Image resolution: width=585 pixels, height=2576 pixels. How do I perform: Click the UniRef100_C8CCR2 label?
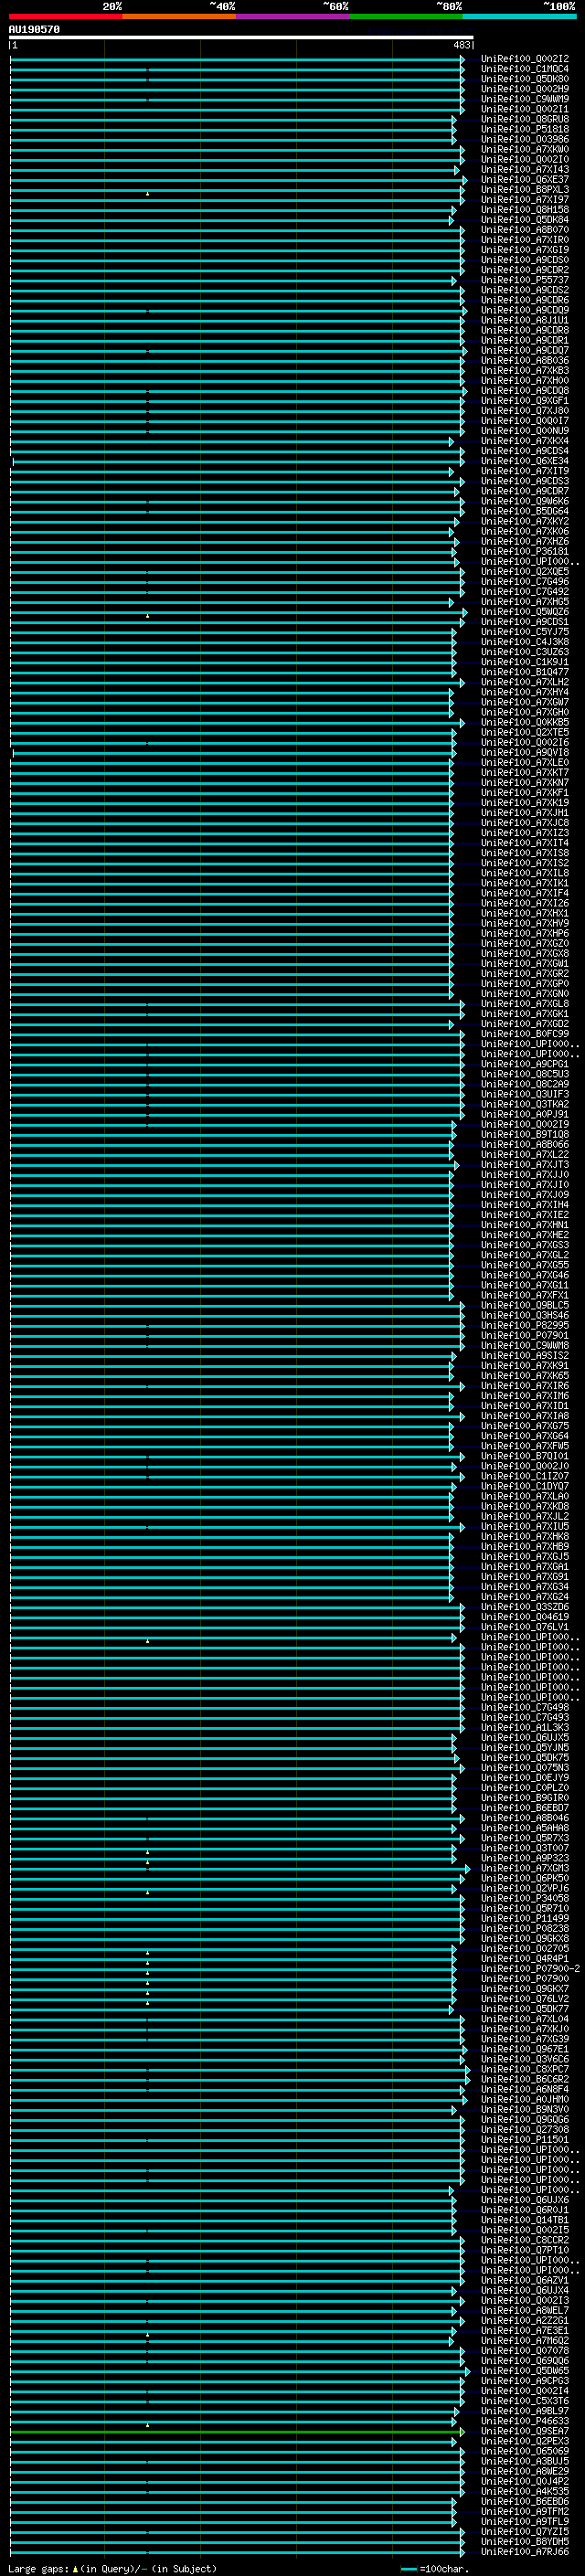pyautogui.click(x=525, y=2241)
